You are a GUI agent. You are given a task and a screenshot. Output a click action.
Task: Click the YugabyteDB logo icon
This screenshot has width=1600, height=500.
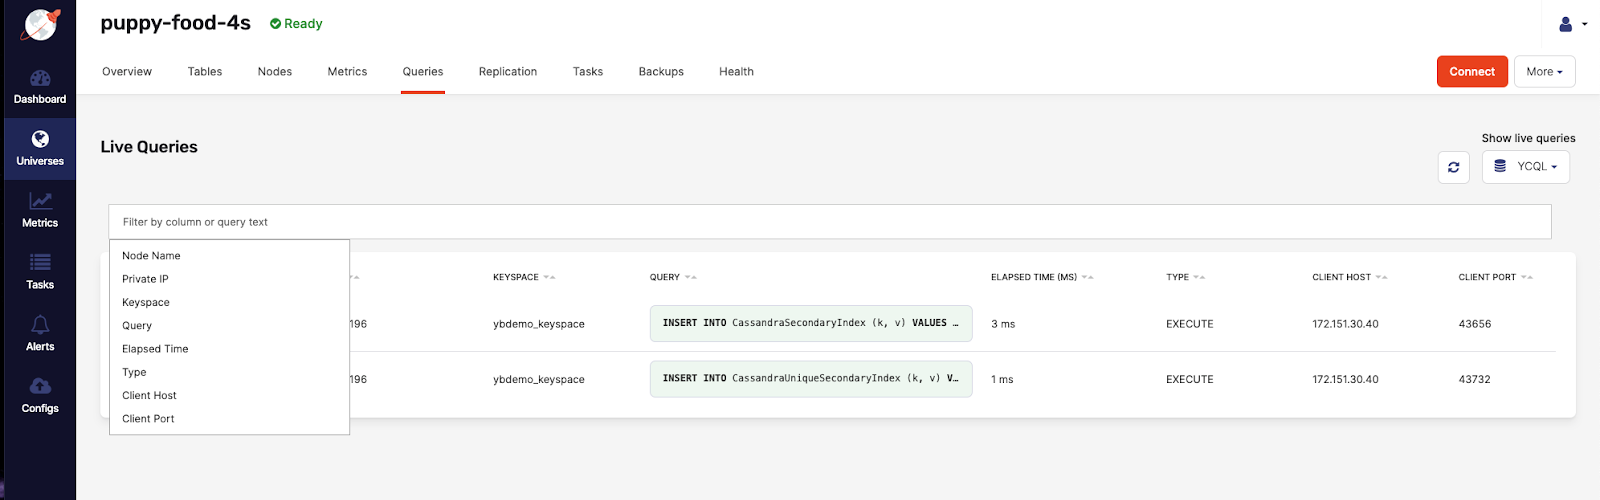tap(40, 25)
